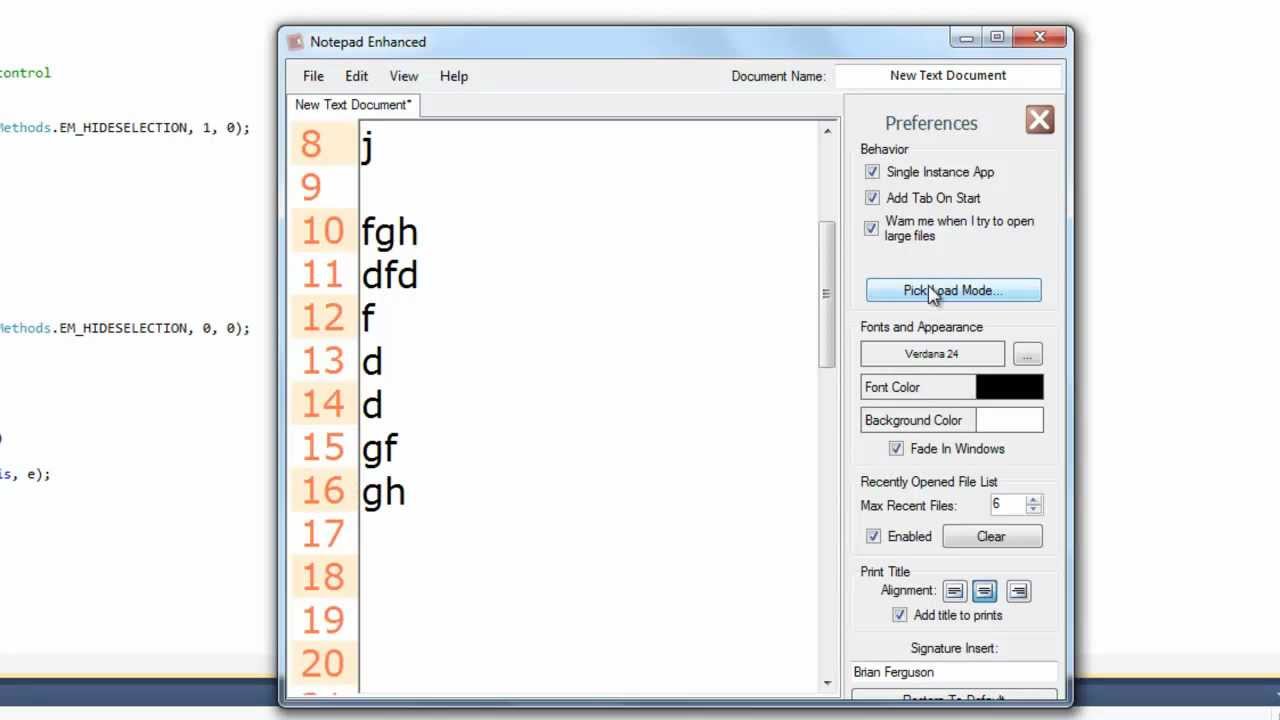The image size is (1280, 720).
Task: Click the text 'dfd' on line 11
Action: click(390, 274)
